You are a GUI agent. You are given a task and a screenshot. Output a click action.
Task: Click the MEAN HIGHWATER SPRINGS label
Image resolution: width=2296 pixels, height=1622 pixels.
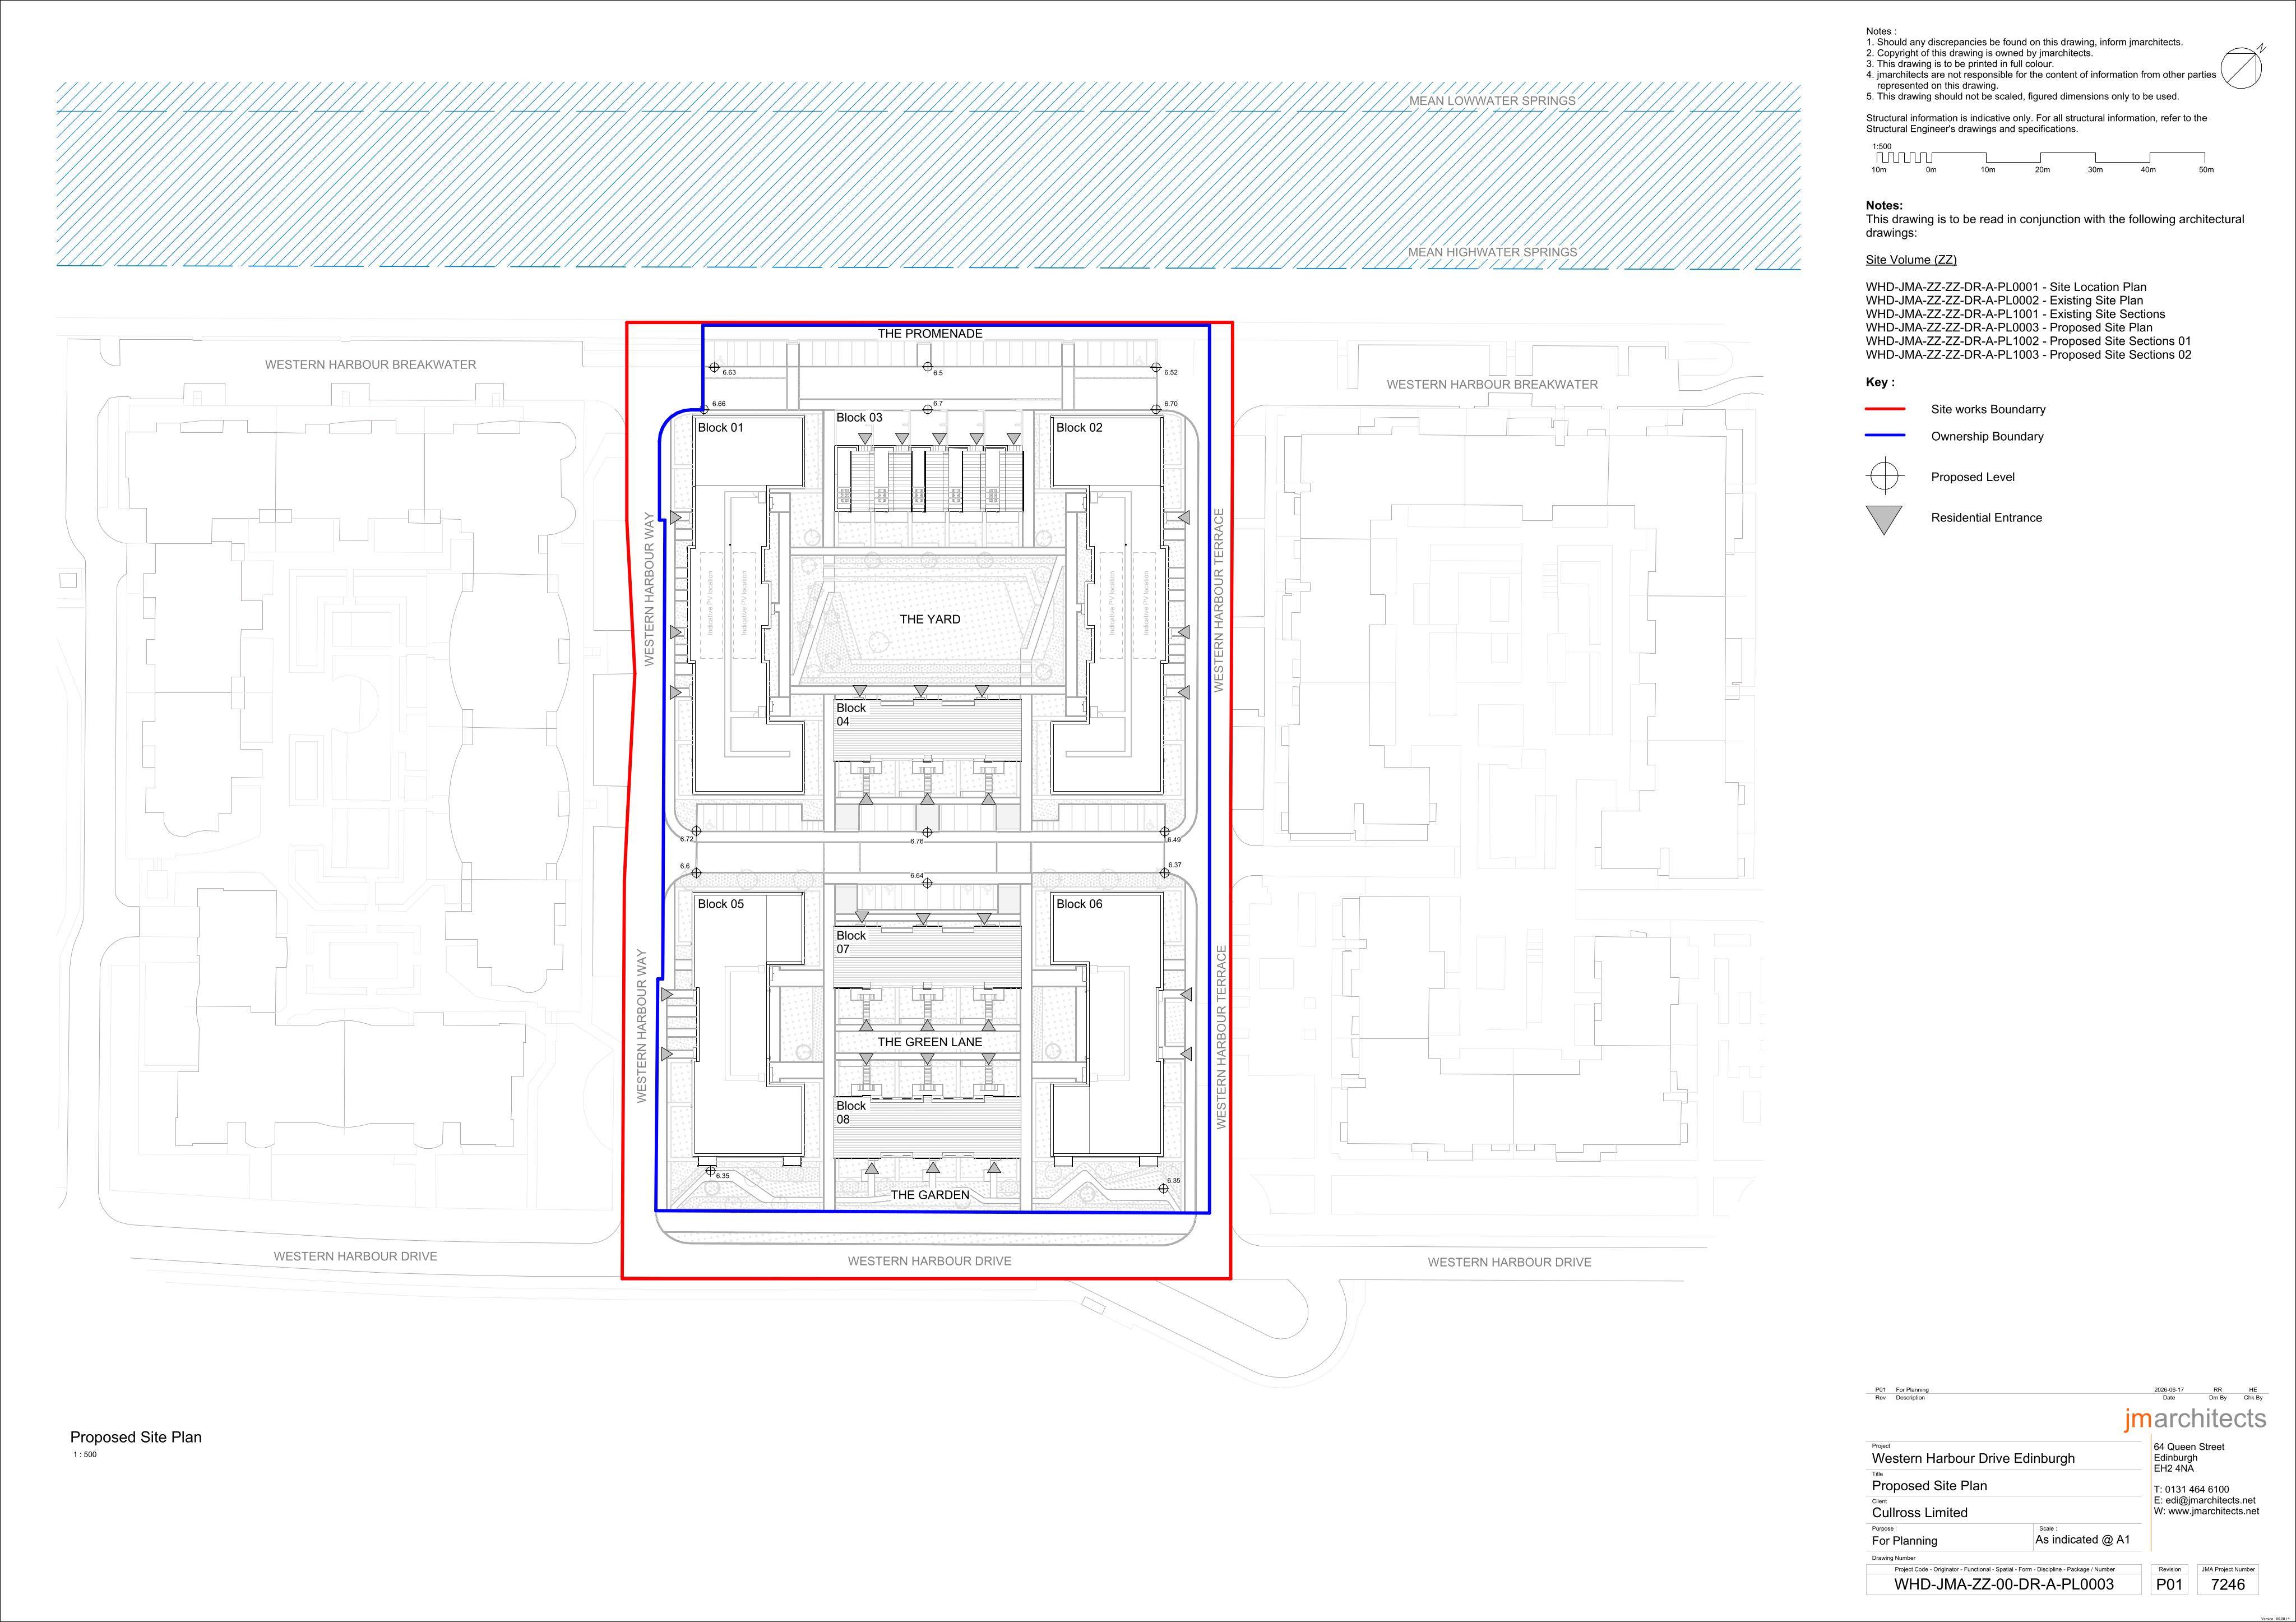point(1493,252)
